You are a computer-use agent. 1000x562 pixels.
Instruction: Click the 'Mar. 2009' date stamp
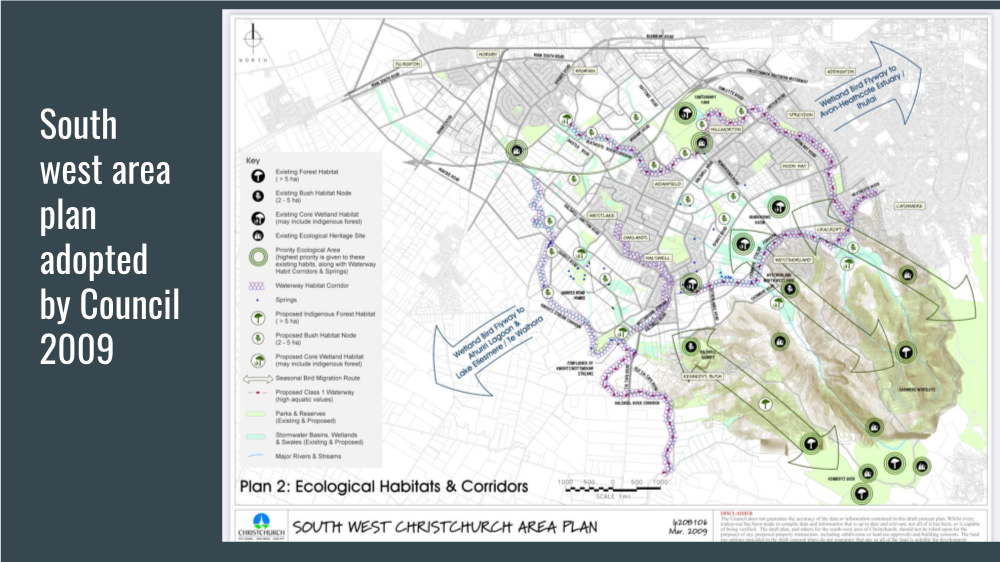[x=689, y=531]
